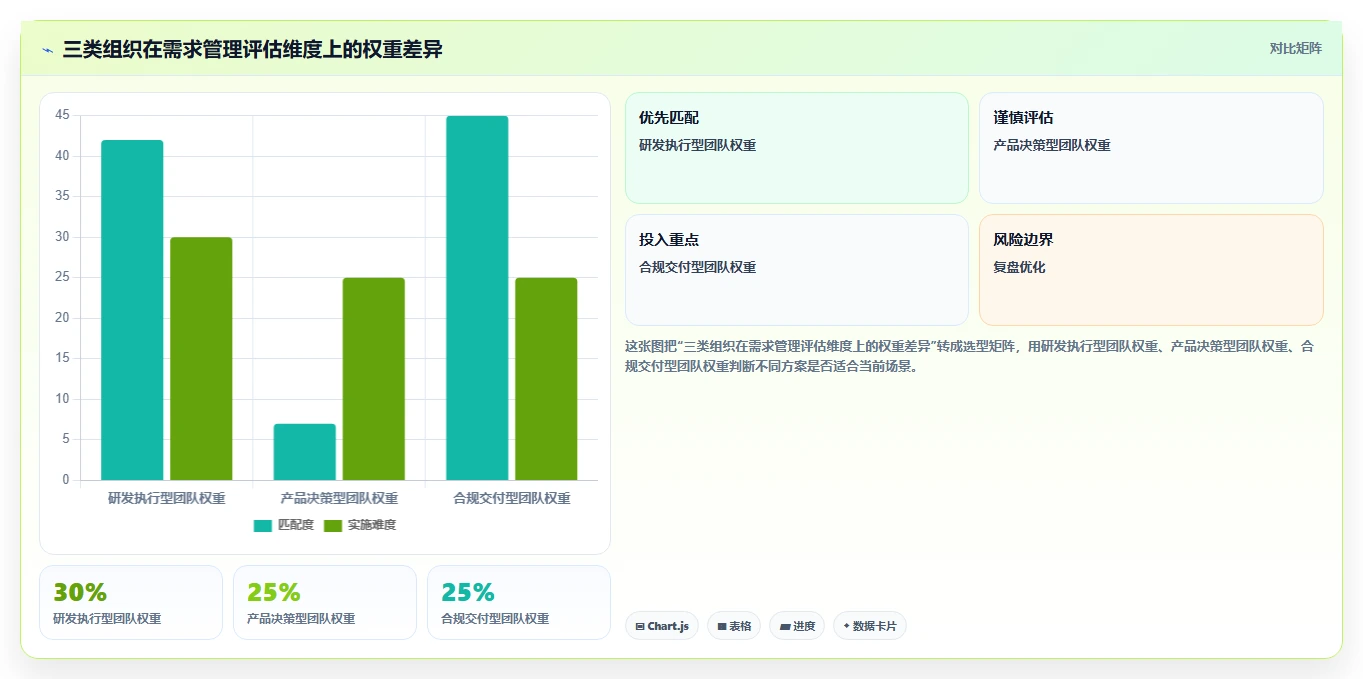Select the 投入重点 card
1363x679 pixels.
[x=797, y=270]
